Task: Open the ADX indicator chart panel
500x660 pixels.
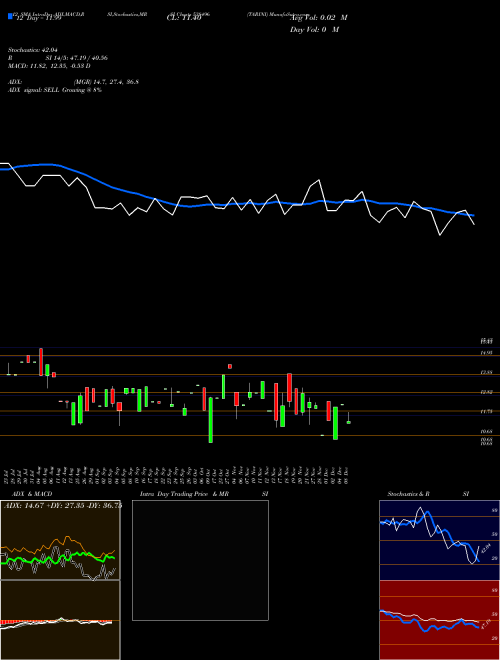Action: pyautogui.click(x=60, y=540)
